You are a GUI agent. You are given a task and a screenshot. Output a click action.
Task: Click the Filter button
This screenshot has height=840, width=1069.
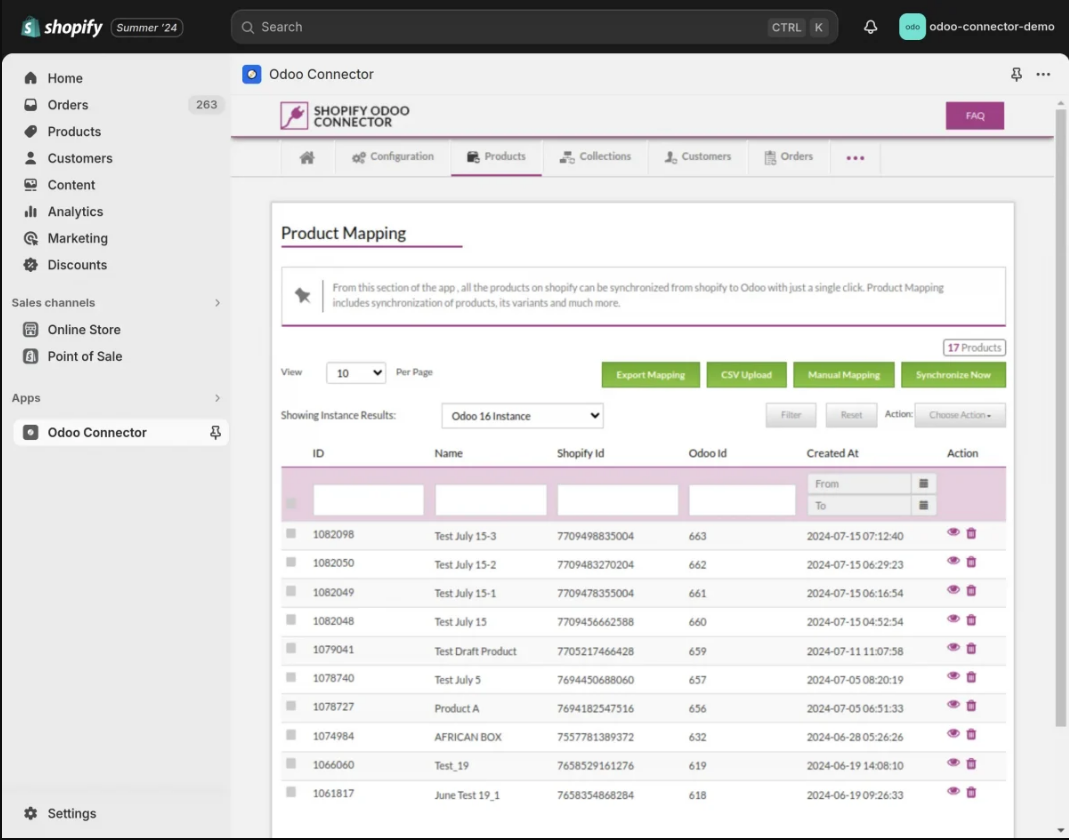[x=791, y=415]
